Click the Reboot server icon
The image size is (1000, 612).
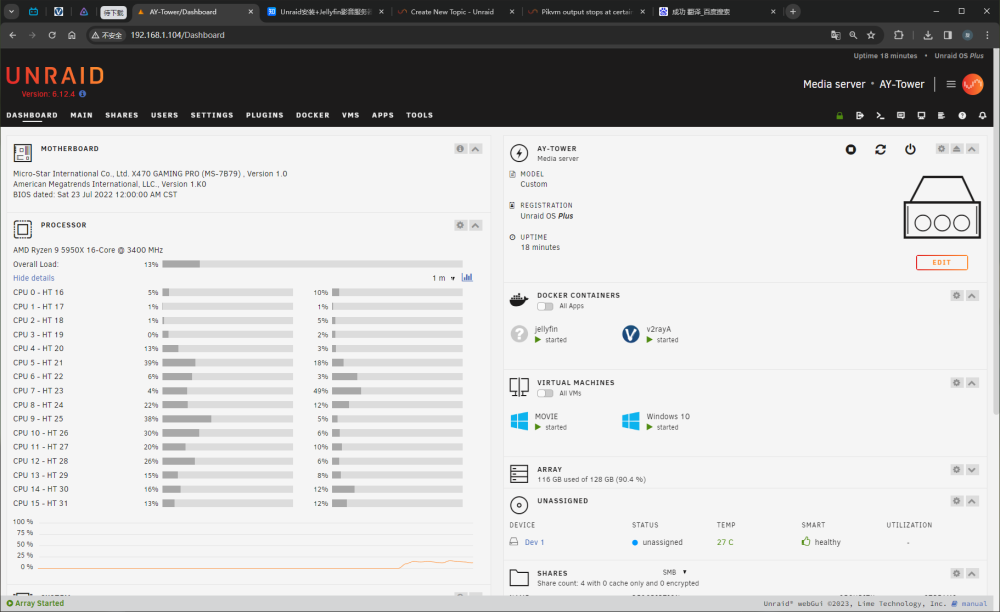(880, 149)
